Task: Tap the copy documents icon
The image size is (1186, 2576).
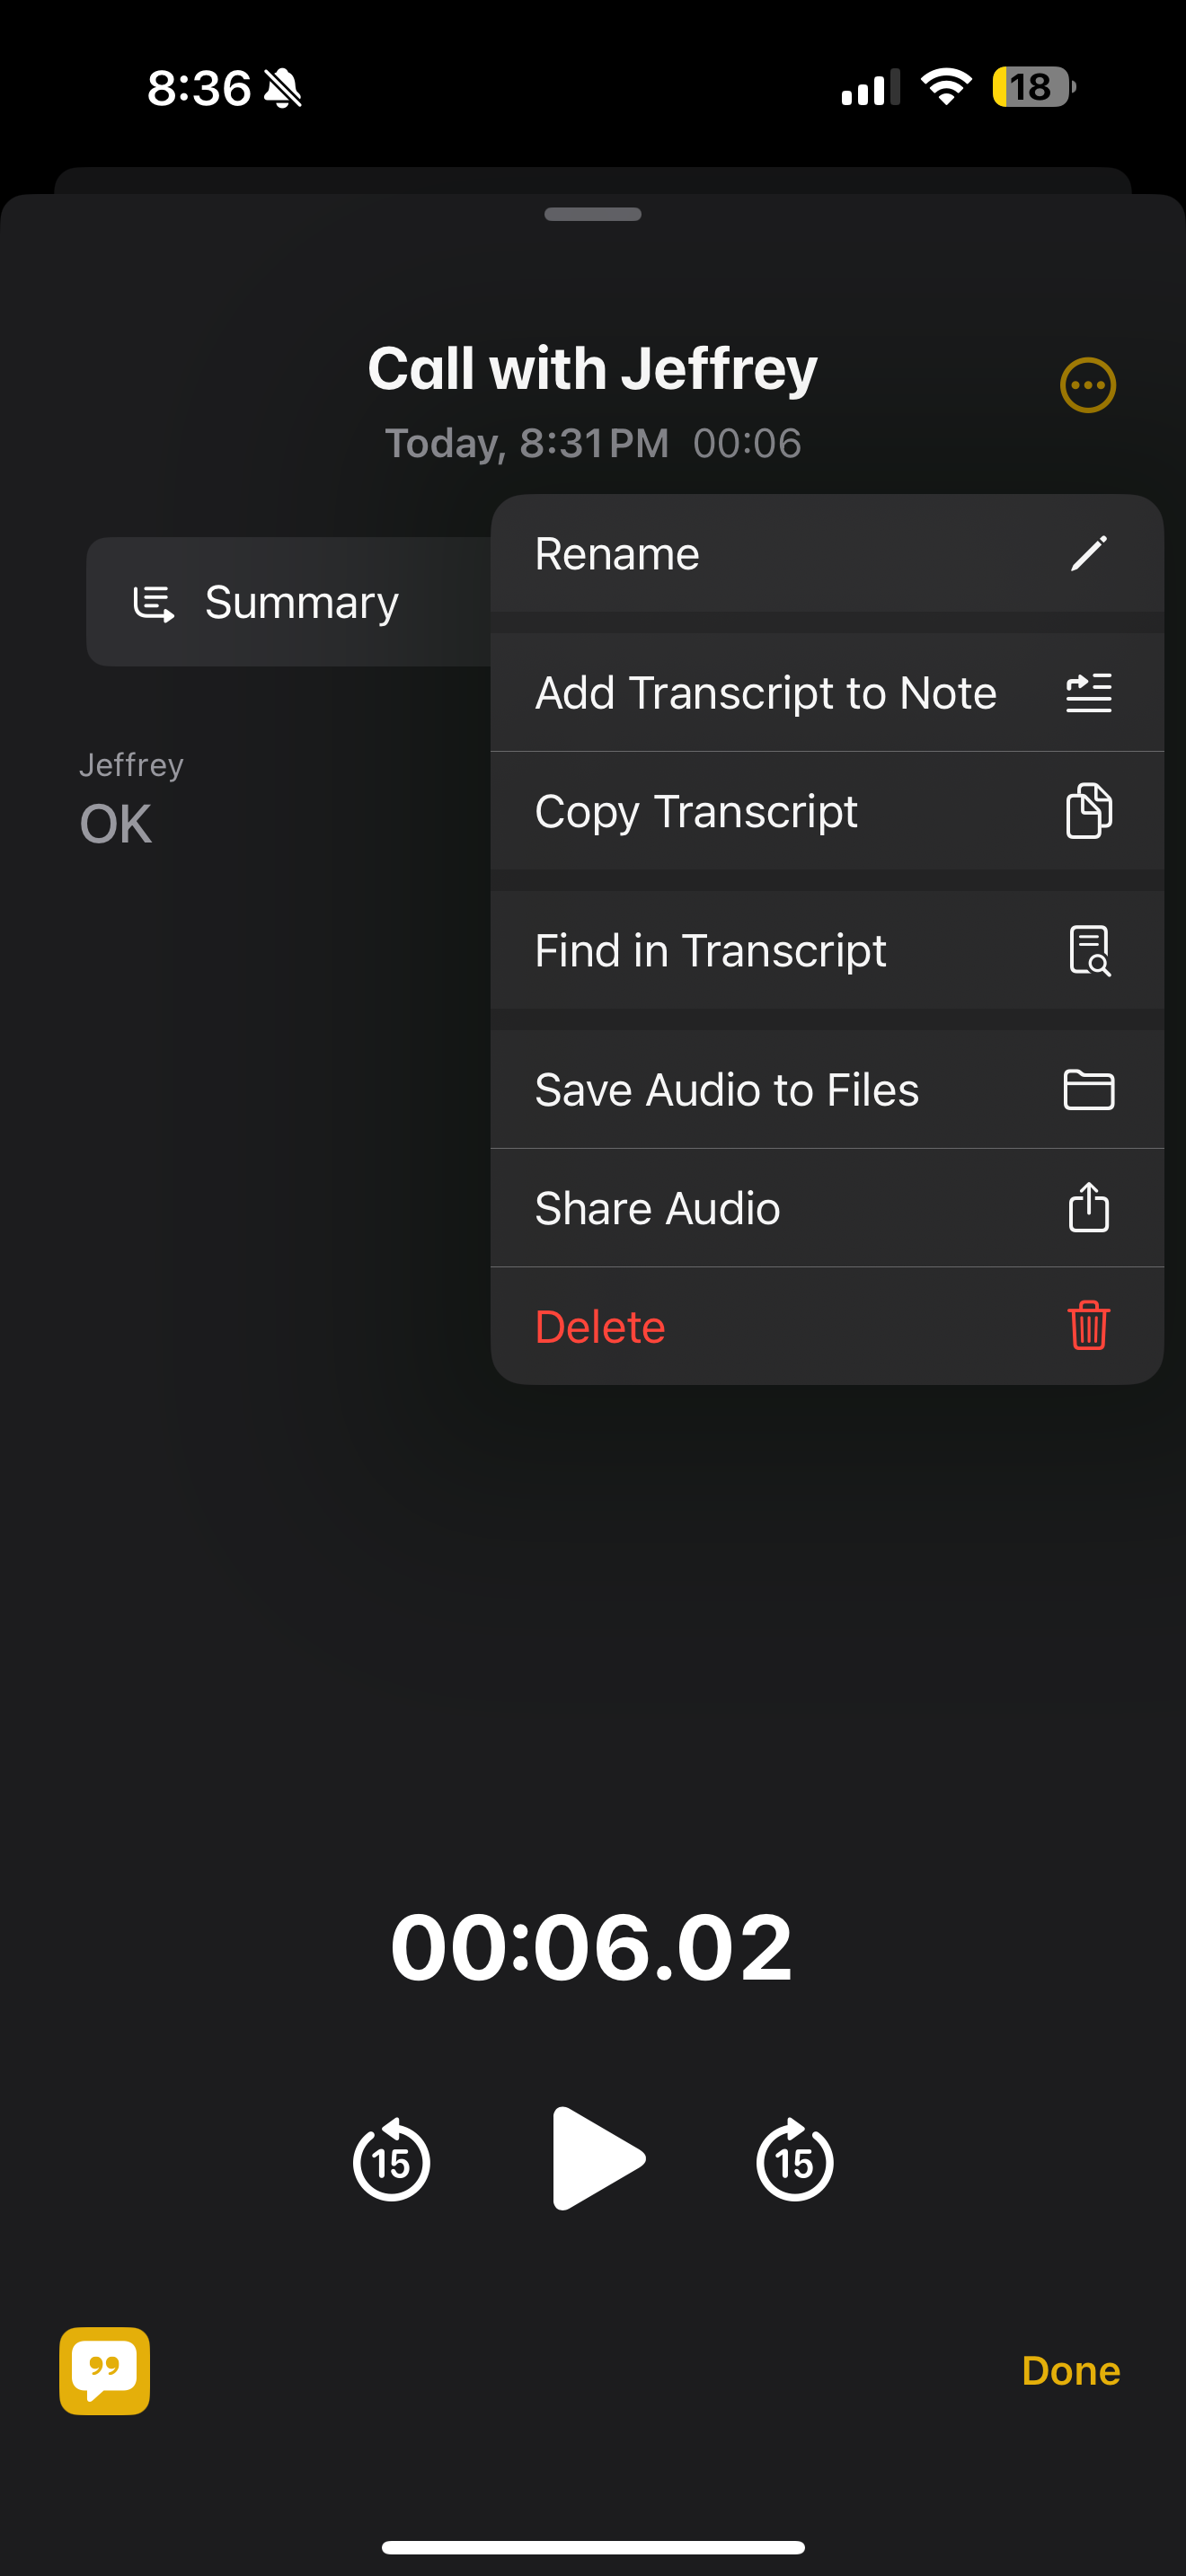Action: [x=1088, y=811]
